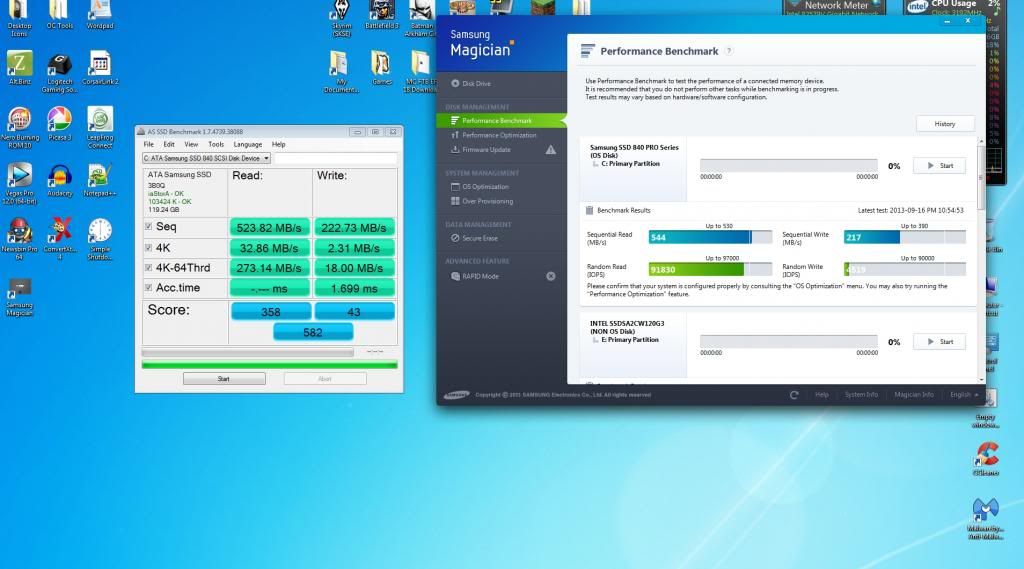The image size is (1024, 569).
Task: Open the File menu in AS SSD Benchmark
Action: (x=149, y=144)
